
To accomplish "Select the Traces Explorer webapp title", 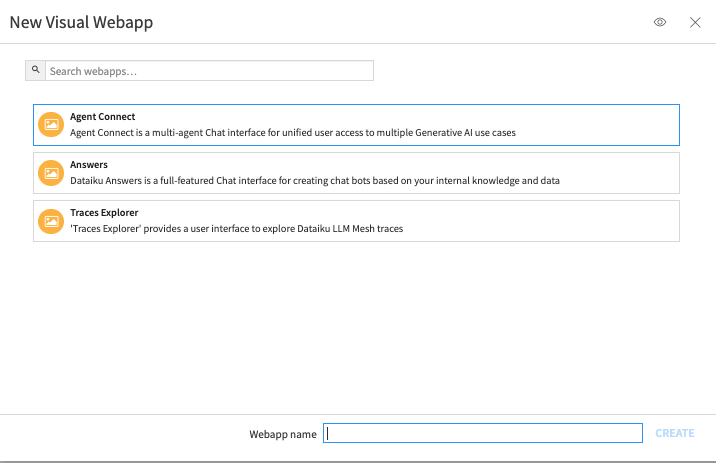I will point(104,212).
